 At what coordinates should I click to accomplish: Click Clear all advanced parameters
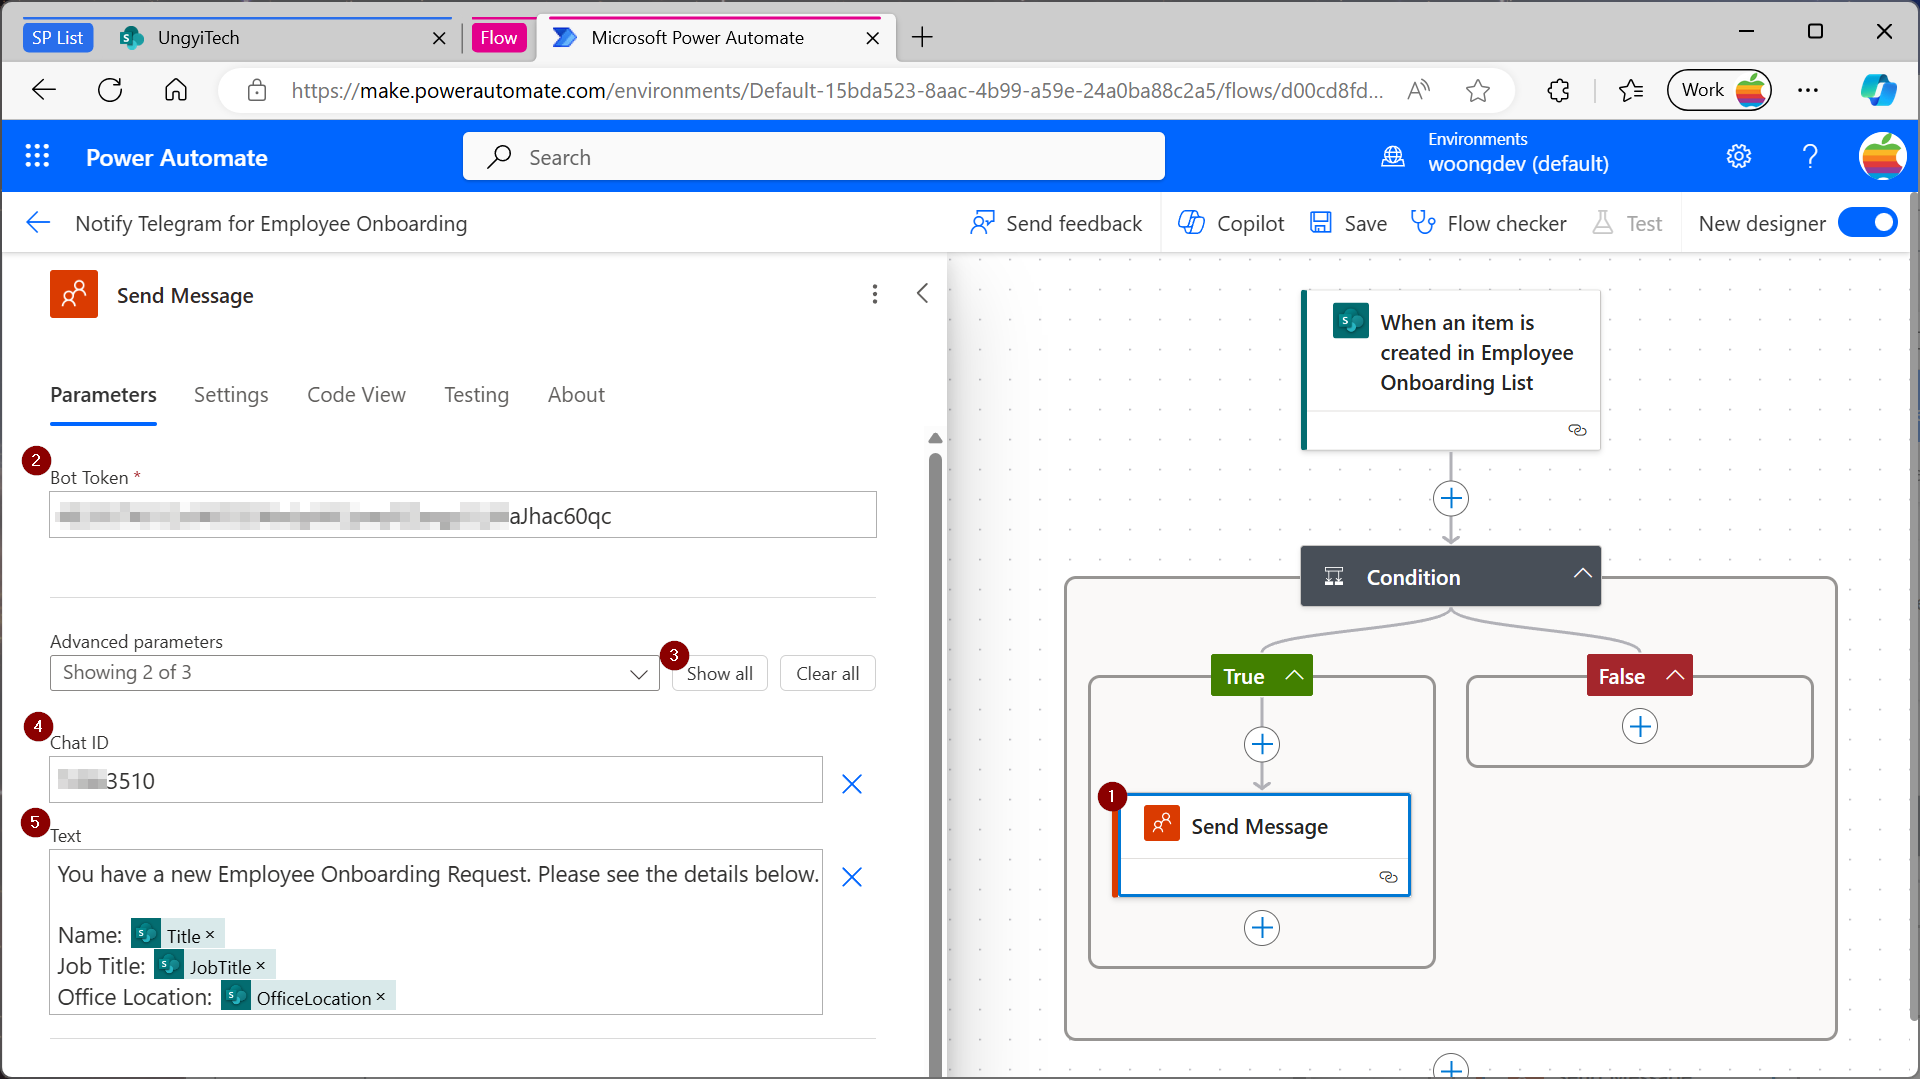click(827, 673)
